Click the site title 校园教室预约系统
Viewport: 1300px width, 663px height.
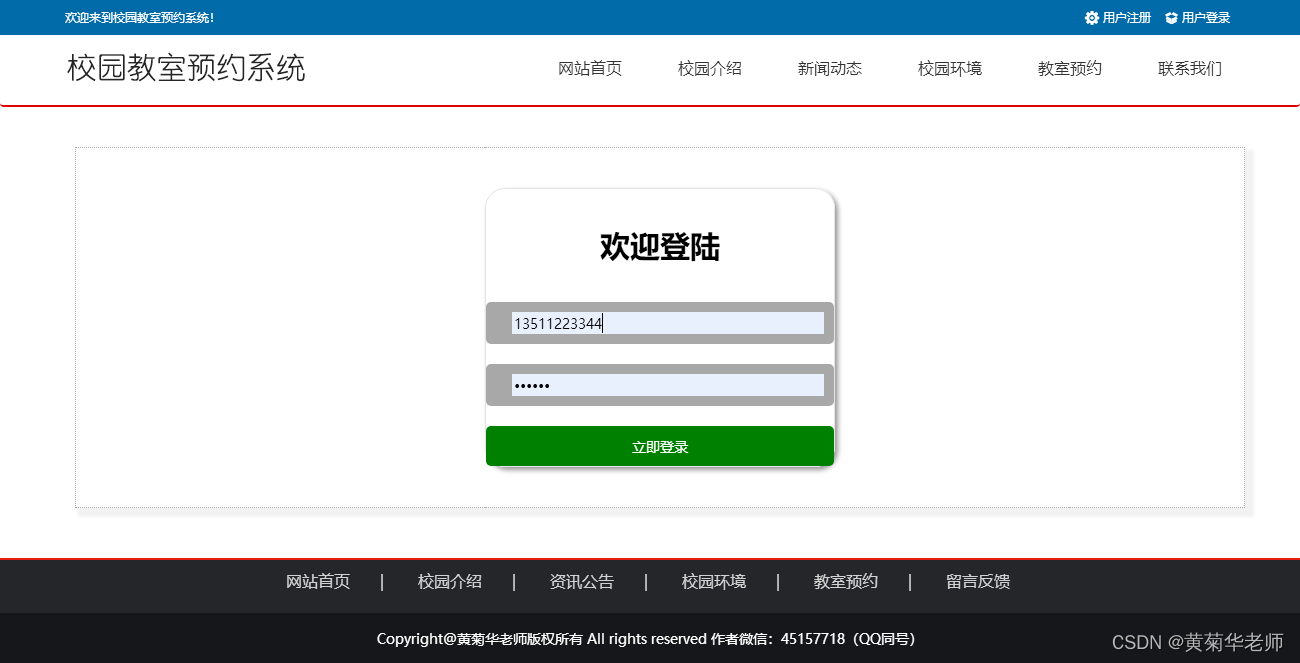185,68
